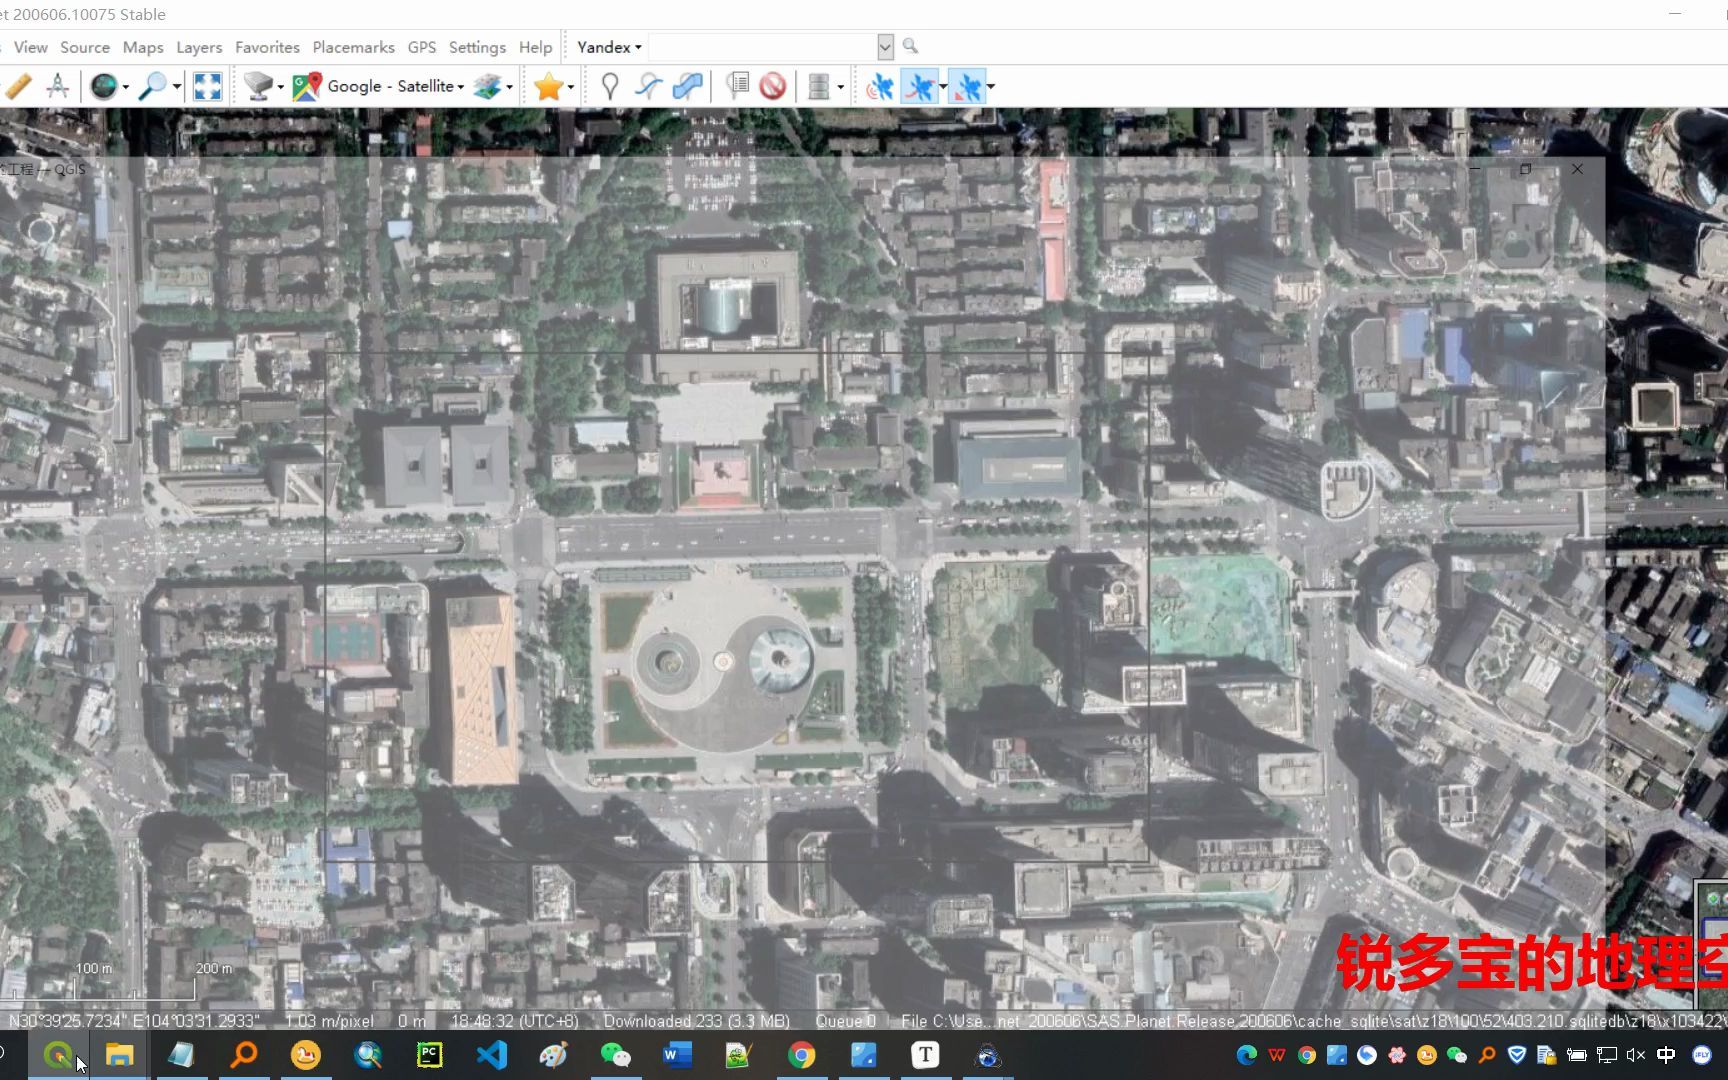This screenshot has width=1728, height=1080.
Task: Open the Google - Satellite map selector
Action: (396, 87)
